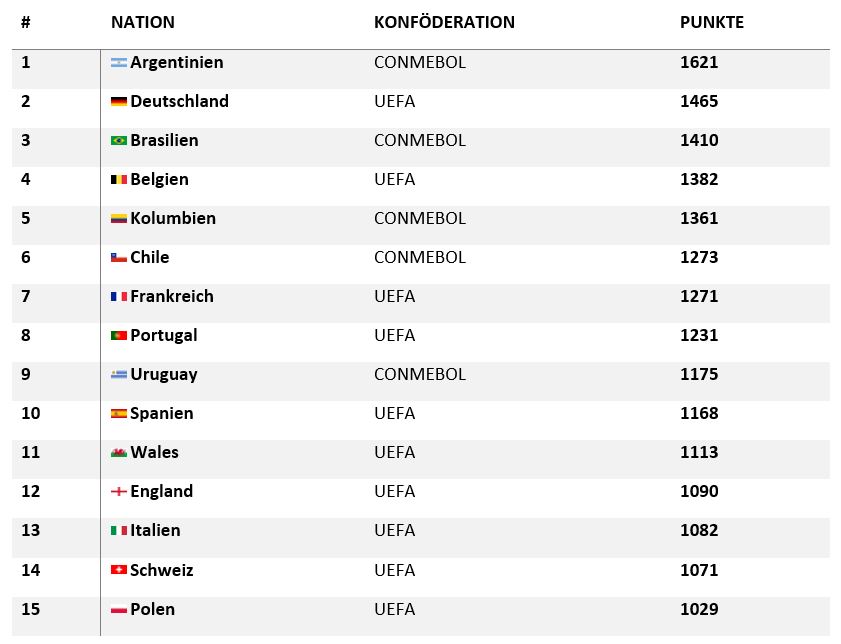Click the Chile flag icon
The height and width of the screenshot is (644, 841).
click(x=118, y=258)
